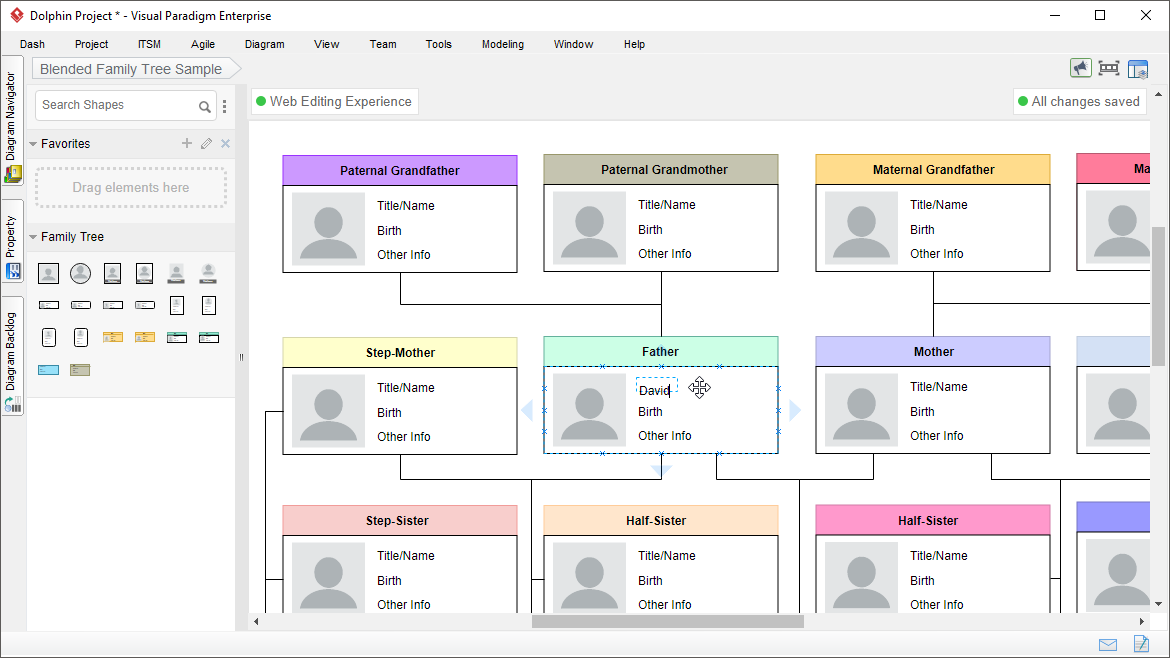Open the Diagram menu
Image resolution: width=1170 pixels, height=658 pixels.
[x=264, y=44]
